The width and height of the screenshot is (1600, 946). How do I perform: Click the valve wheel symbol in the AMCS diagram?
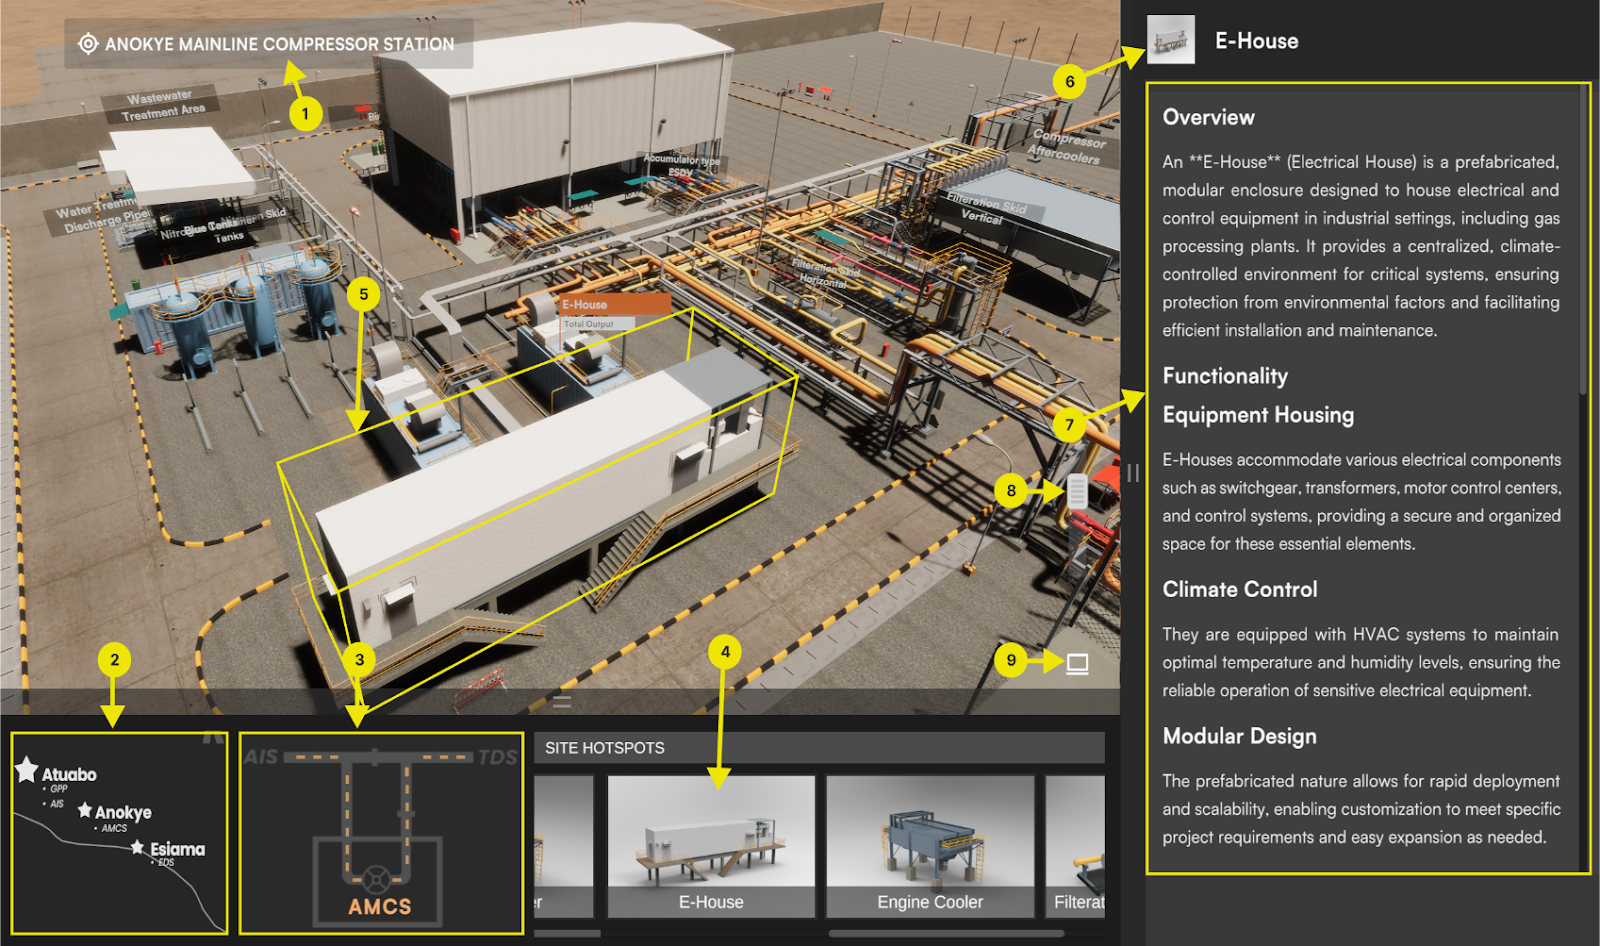point(377,881)
